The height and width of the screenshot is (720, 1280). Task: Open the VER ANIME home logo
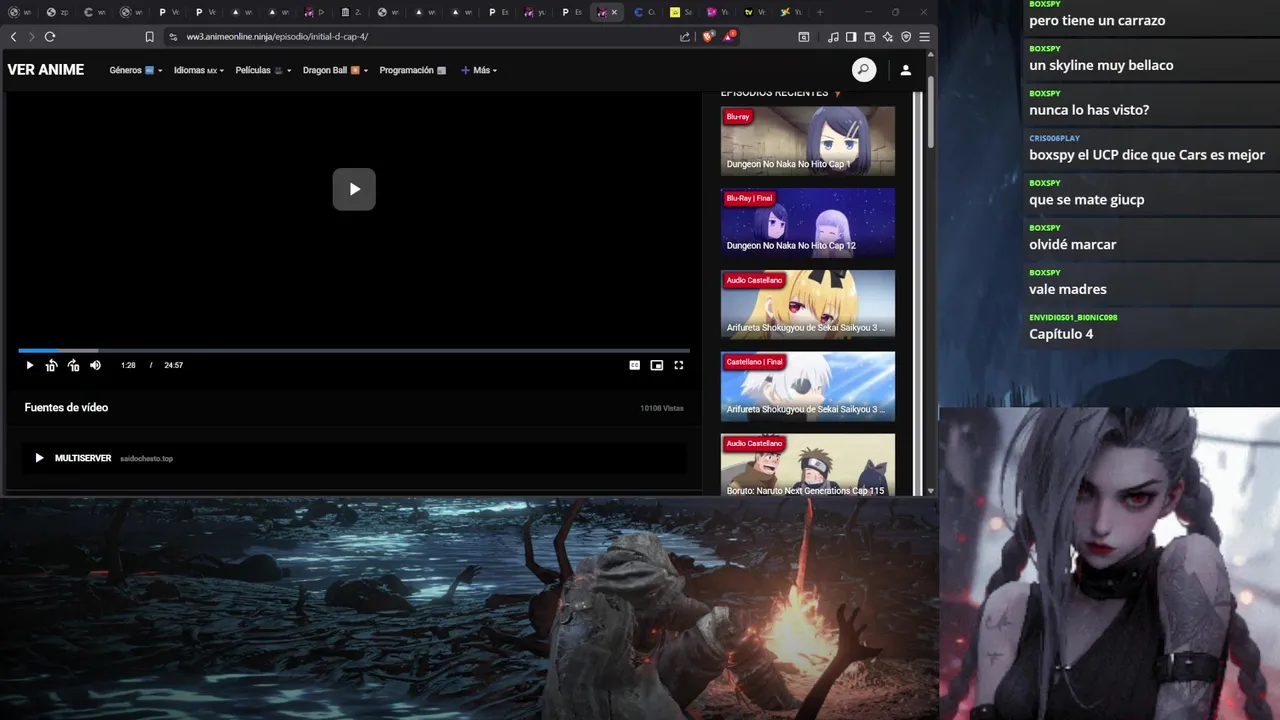pyautogui.click(x=46, y=70)
